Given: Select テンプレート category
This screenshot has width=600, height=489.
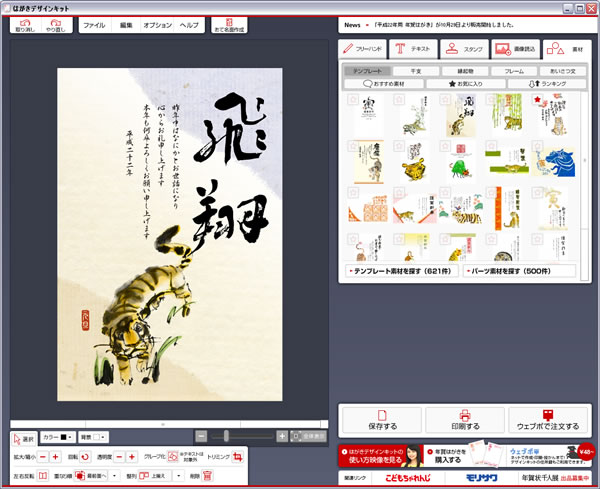Looking at the screenshot, I should pyautogui.click(x=367, y=71).
